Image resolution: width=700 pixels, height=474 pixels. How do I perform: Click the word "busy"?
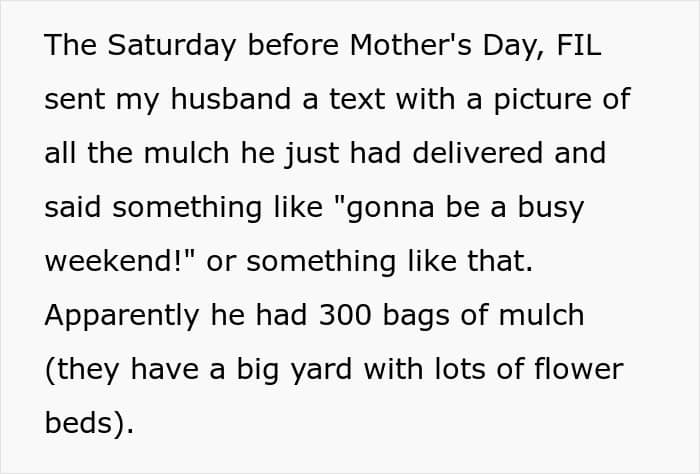[550, 208]
